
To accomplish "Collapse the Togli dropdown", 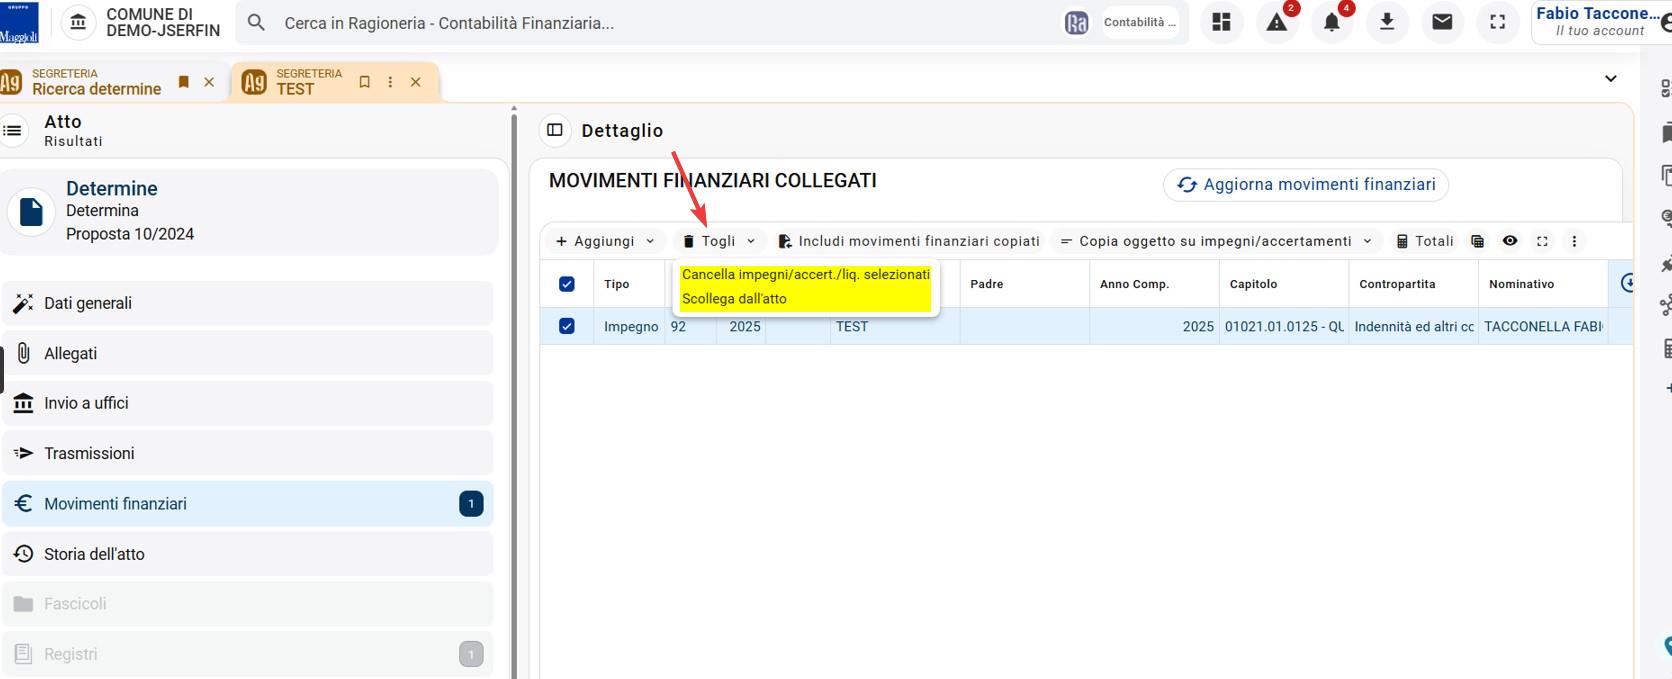I will [x=719, y=241].
